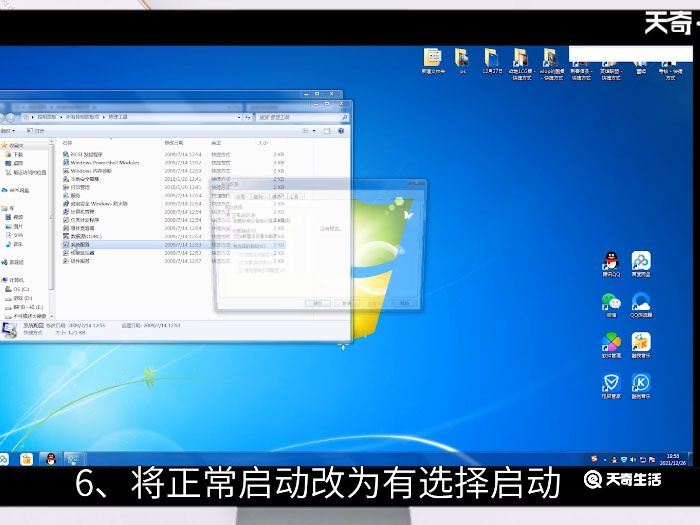Open the 软件管理 four-leaf desktop icon
The height and width of the screenshot is (525, 700).
coord(611,346)
